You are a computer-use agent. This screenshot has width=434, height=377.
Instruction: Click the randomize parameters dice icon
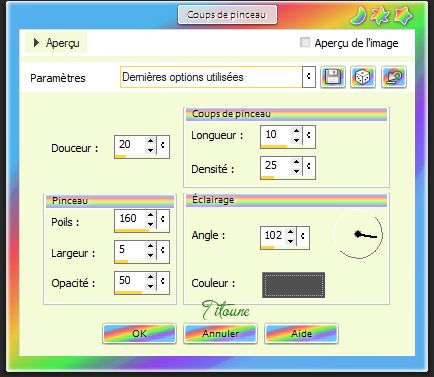(x=363, y=77)
